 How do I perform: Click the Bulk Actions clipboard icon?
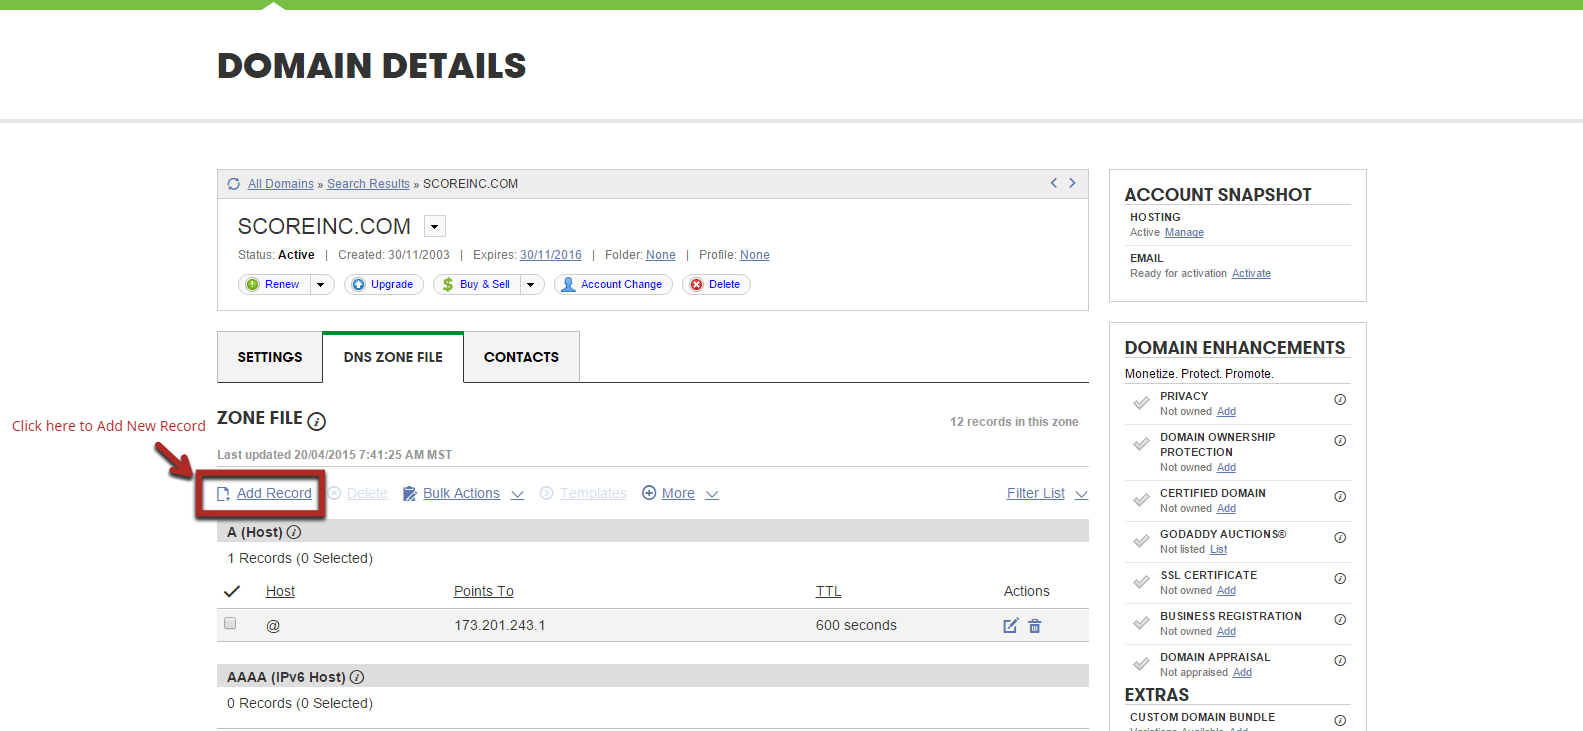[x=410, y=494]
